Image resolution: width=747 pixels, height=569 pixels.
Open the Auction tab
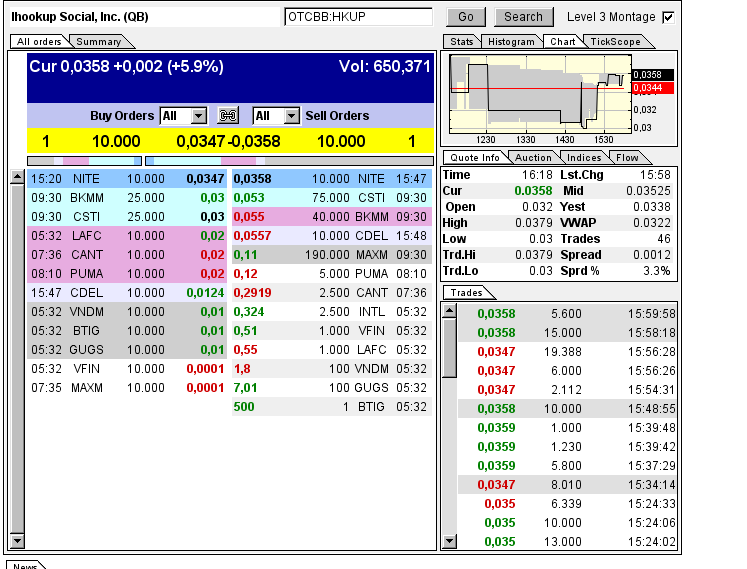[x=532, y=157]
